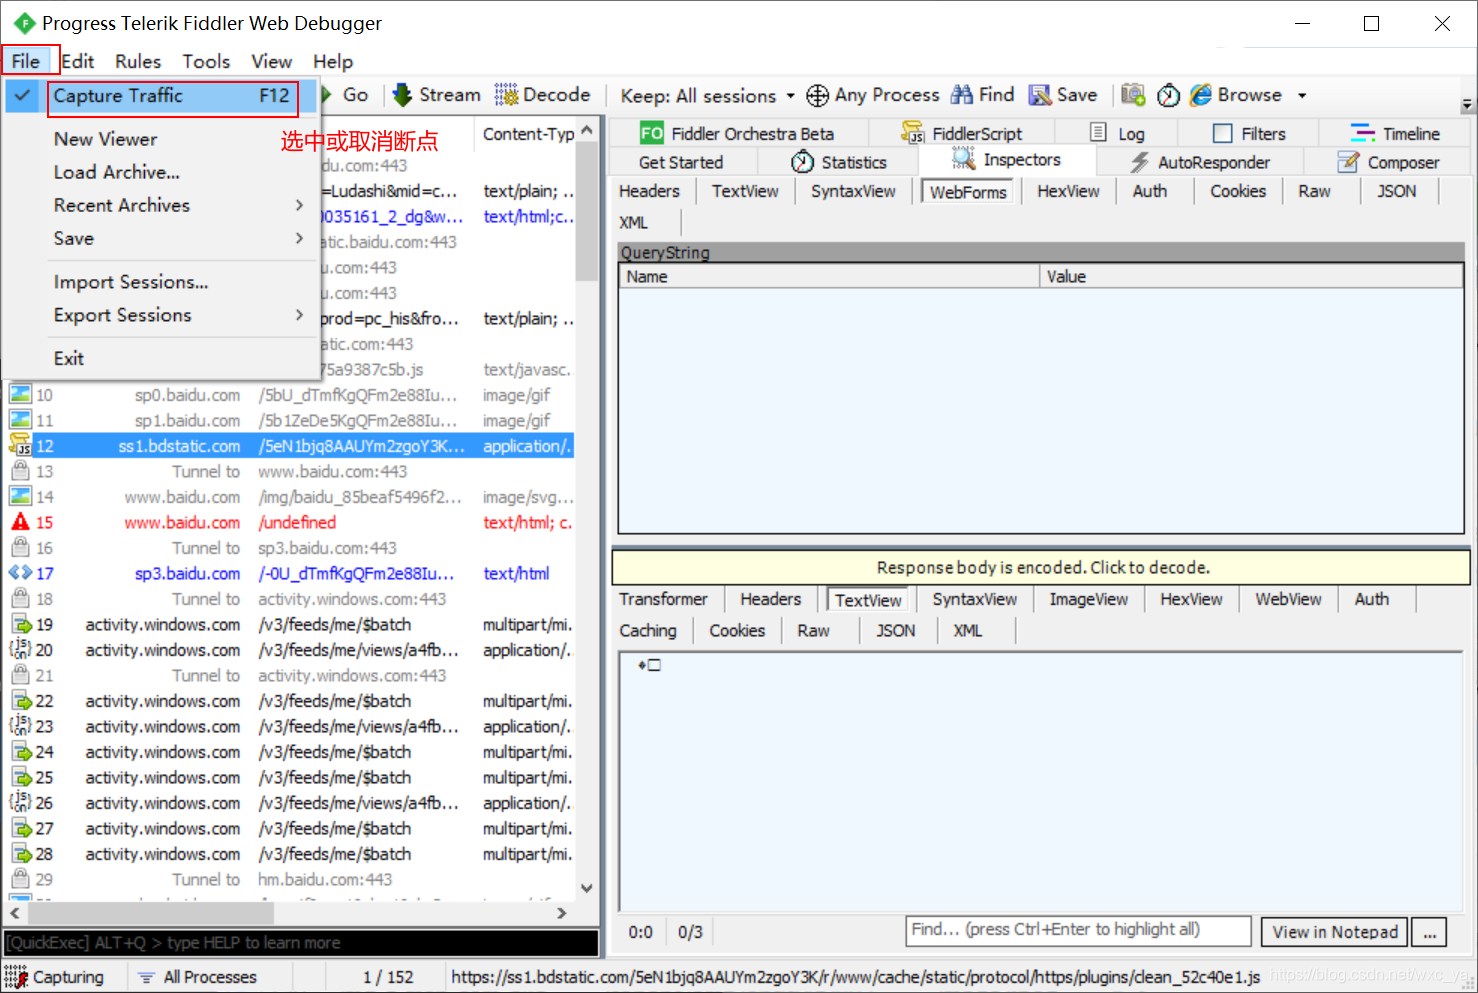Viewport: 1478px width, 993px height.
Task: Click the AutoResponder lightning icon
Action: [1139, 162]
